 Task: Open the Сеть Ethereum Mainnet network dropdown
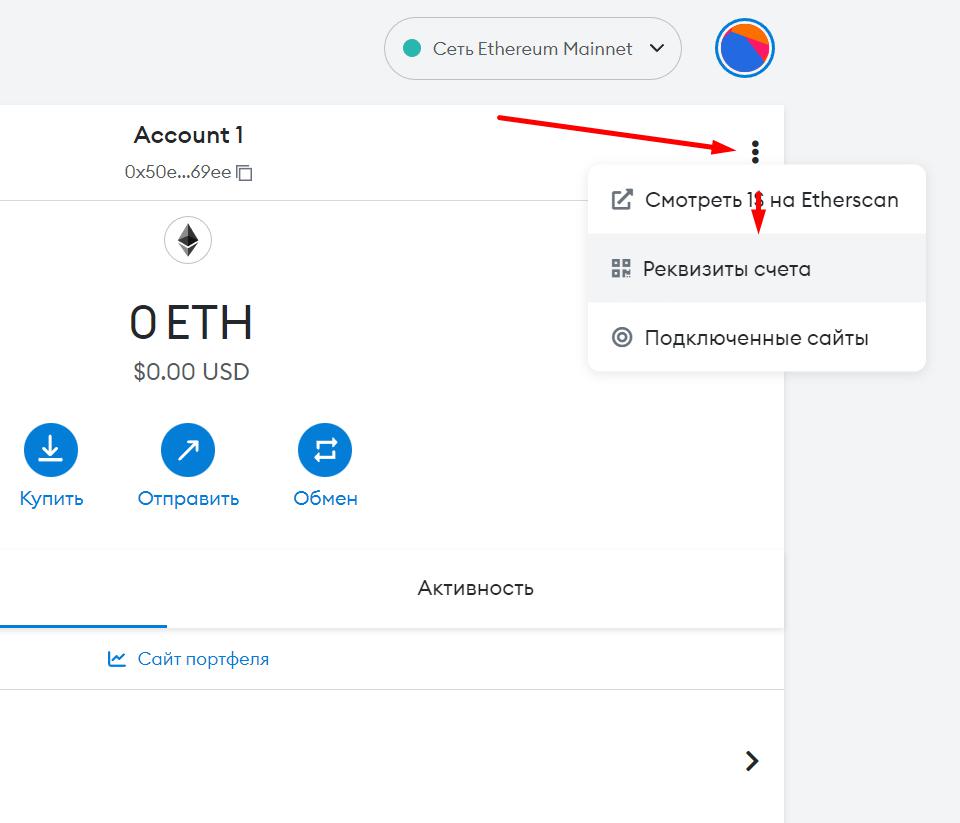pyautogui.click(x=532, y=48)
